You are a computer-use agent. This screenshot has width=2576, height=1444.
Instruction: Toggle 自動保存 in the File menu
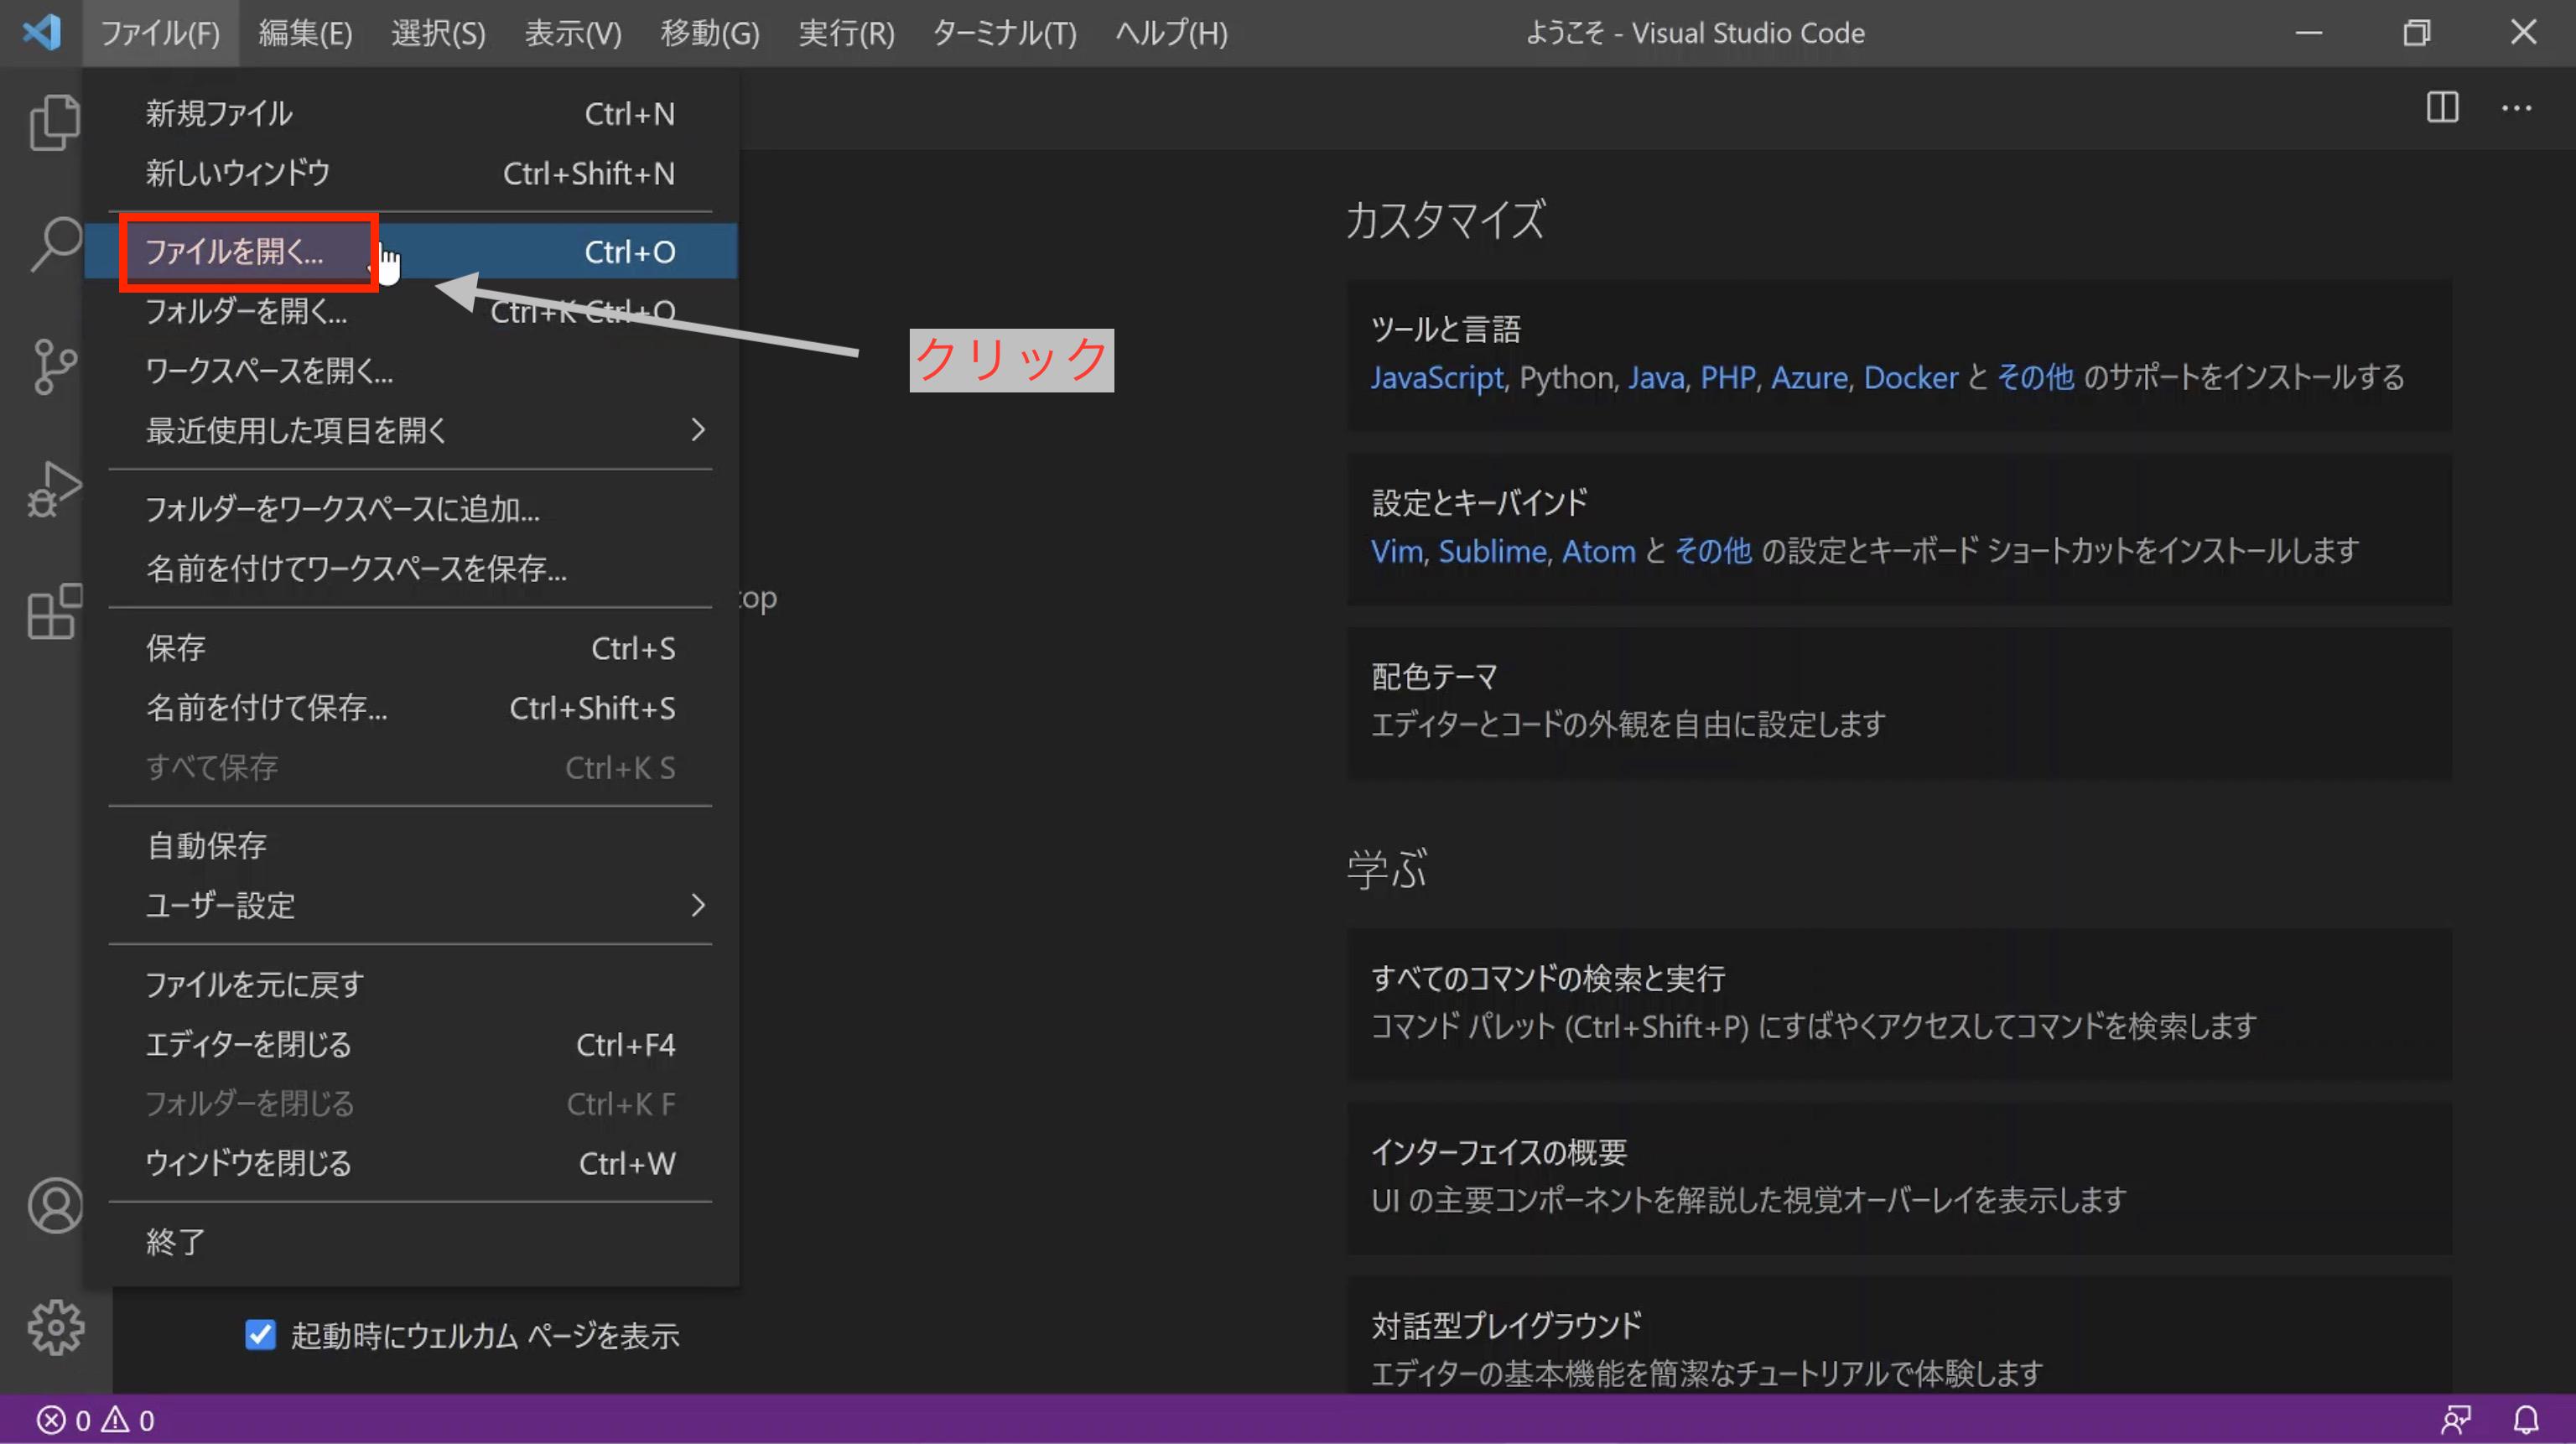[x=410, y=846]
